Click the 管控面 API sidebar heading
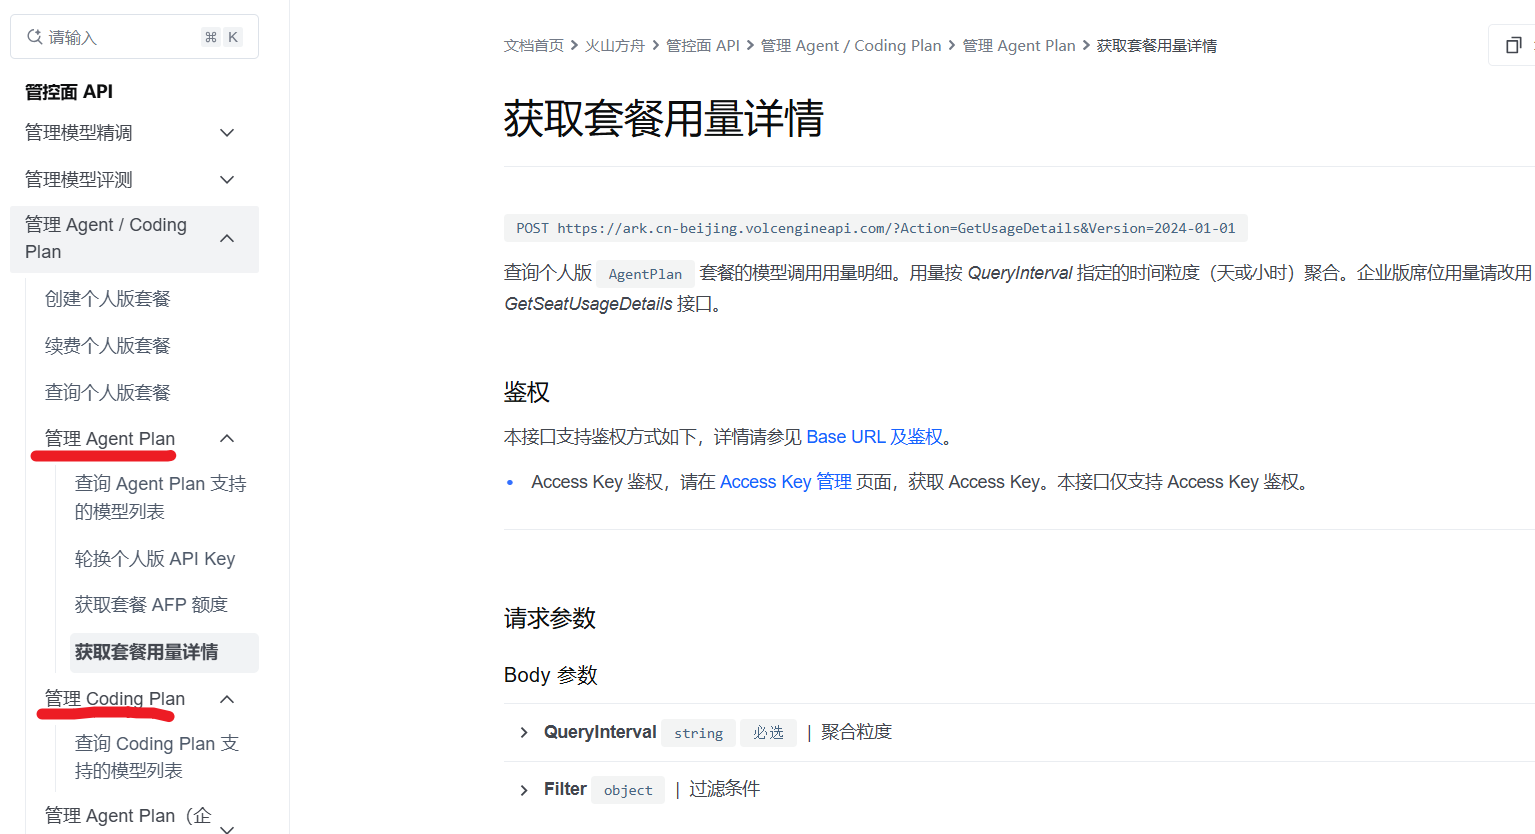 tap(69, 92)
